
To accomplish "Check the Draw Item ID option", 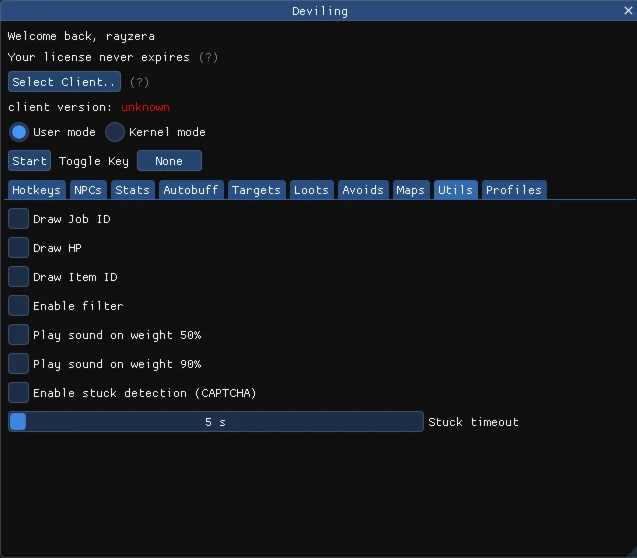I will click(19, 277).
